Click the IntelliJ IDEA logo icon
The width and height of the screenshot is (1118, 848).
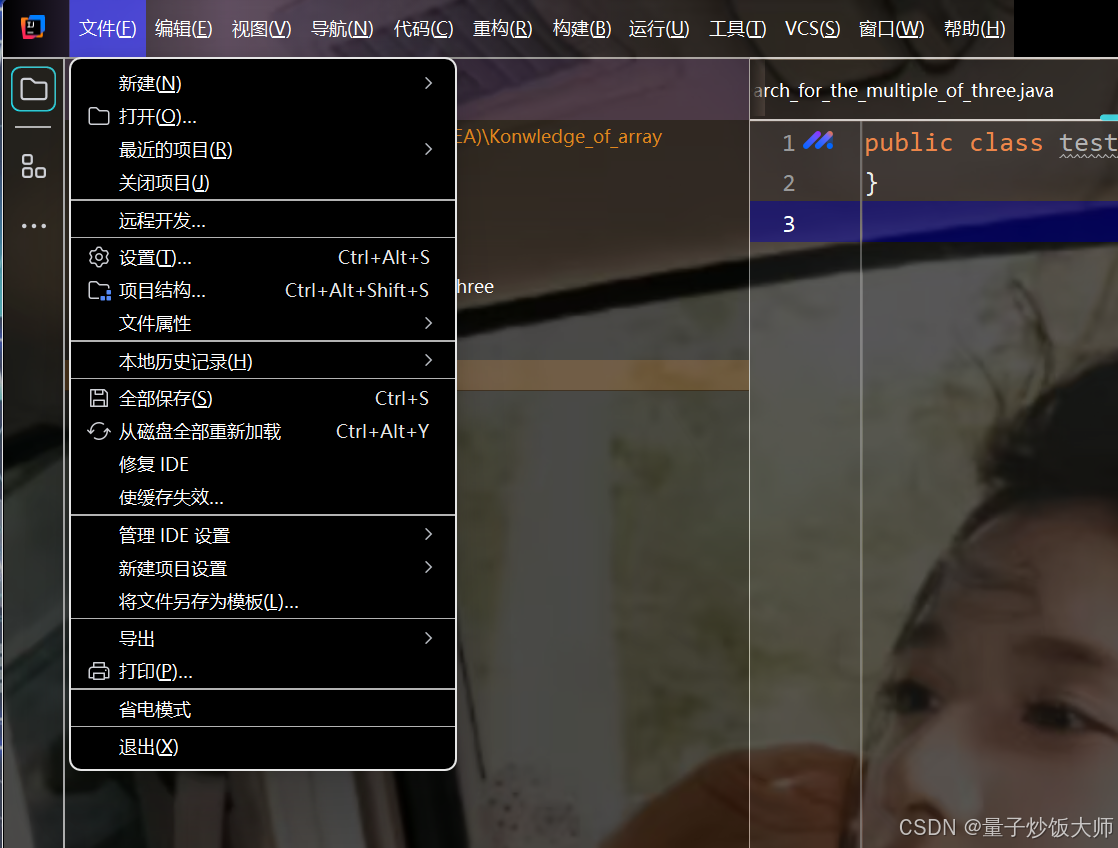33,27
